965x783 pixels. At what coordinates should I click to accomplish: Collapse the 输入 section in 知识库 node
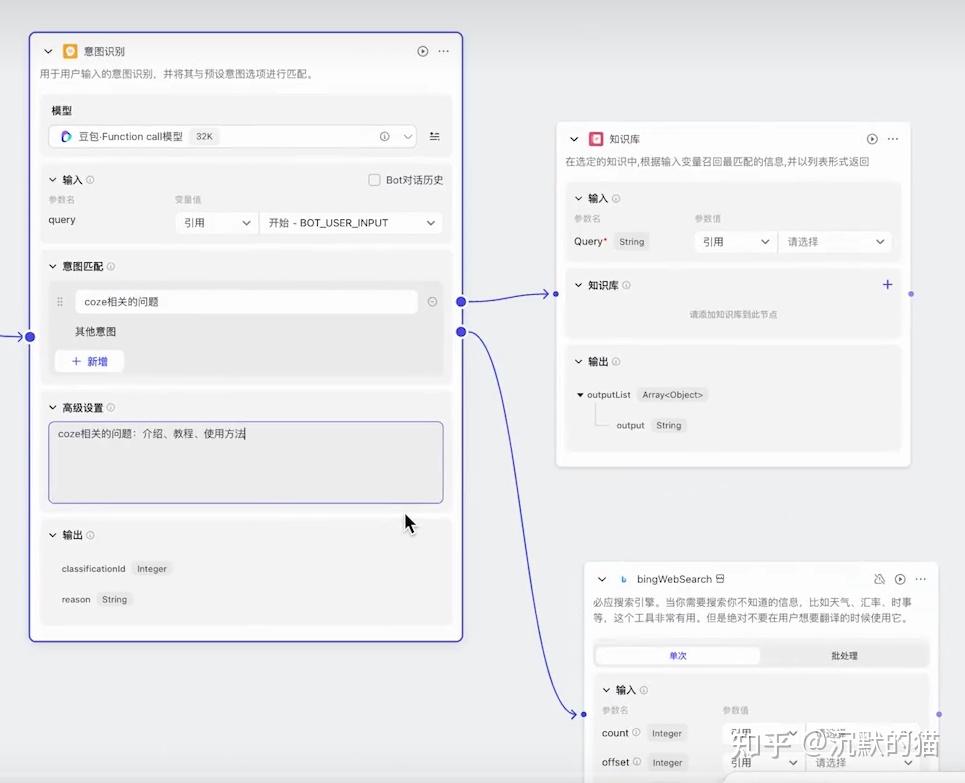pos(579,198)
